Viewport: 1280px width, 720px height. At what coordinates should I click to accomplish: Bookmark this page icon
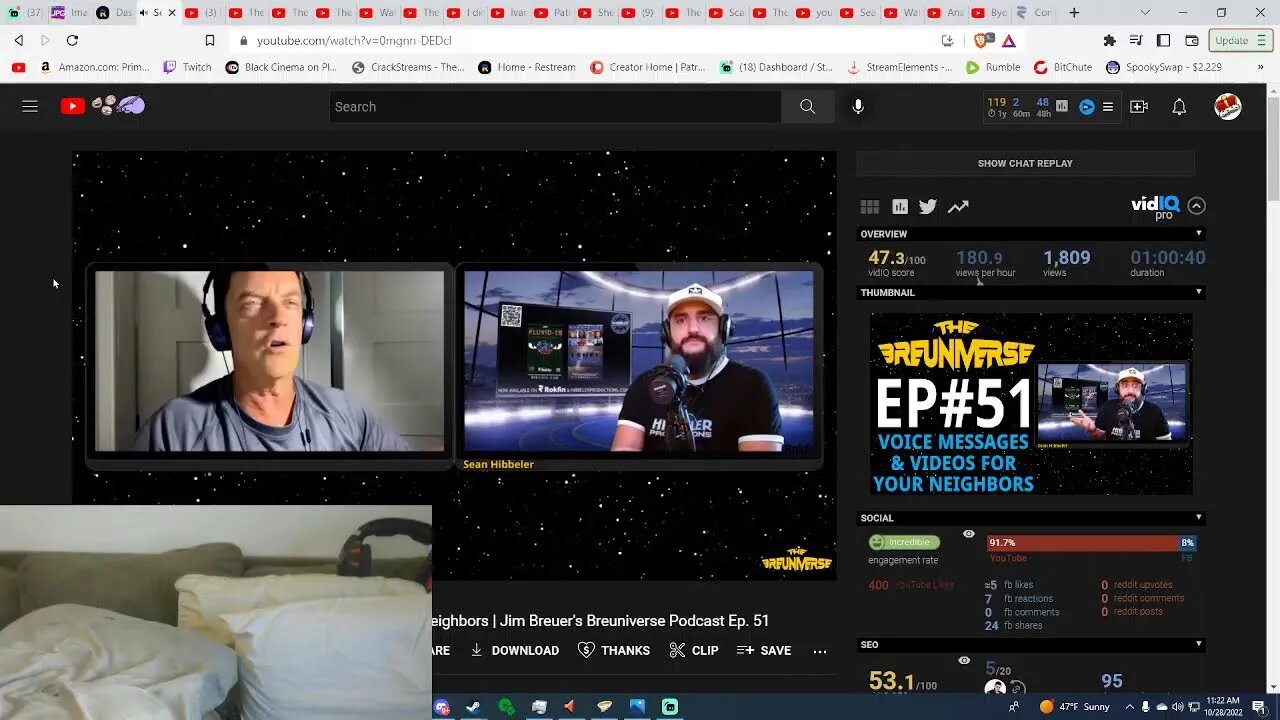[210, 41]
